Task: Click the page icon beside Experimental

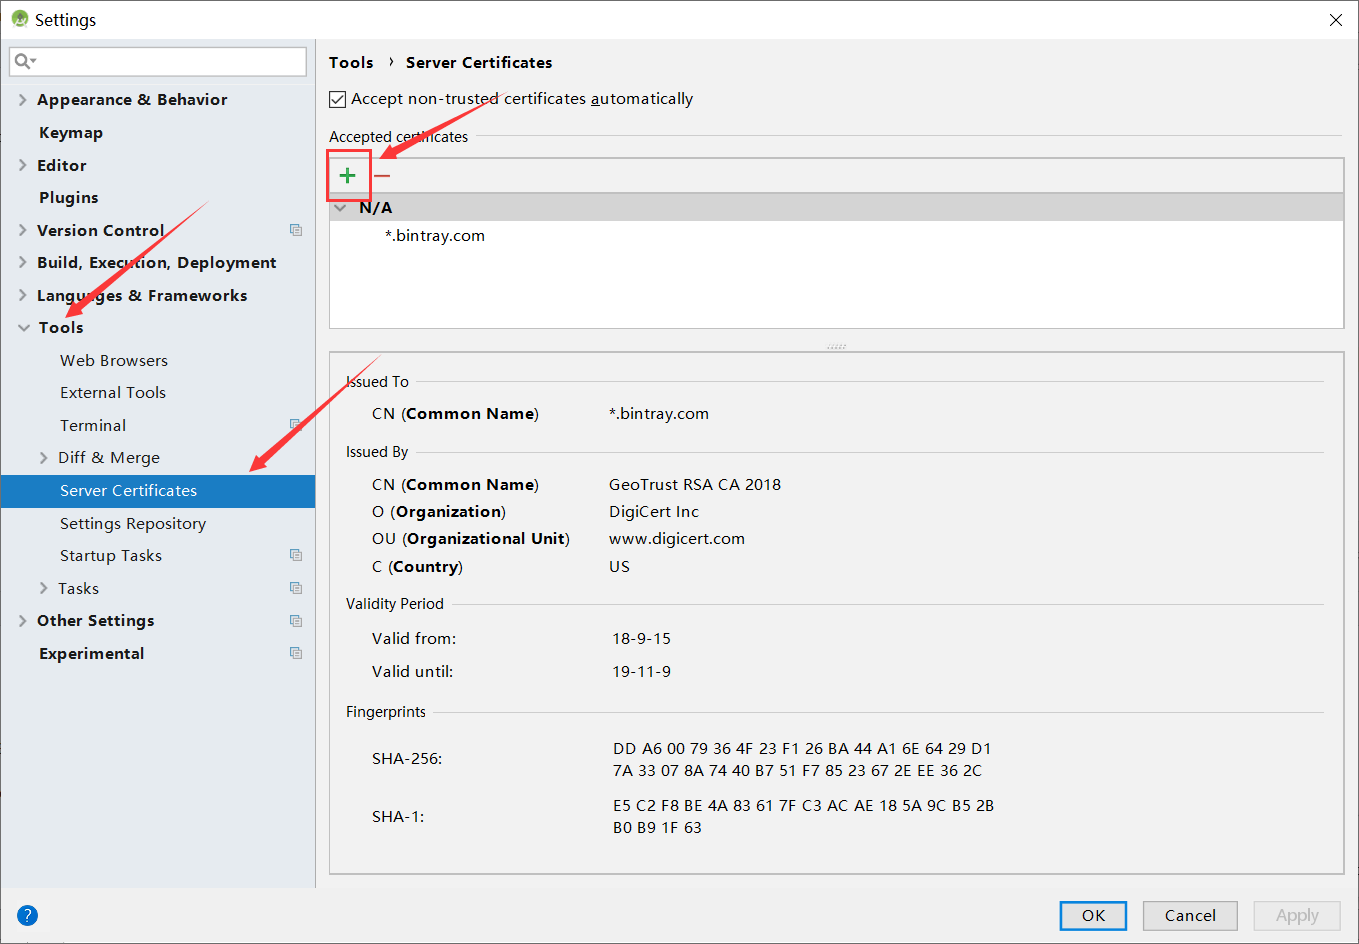Action: pos(296,652)
